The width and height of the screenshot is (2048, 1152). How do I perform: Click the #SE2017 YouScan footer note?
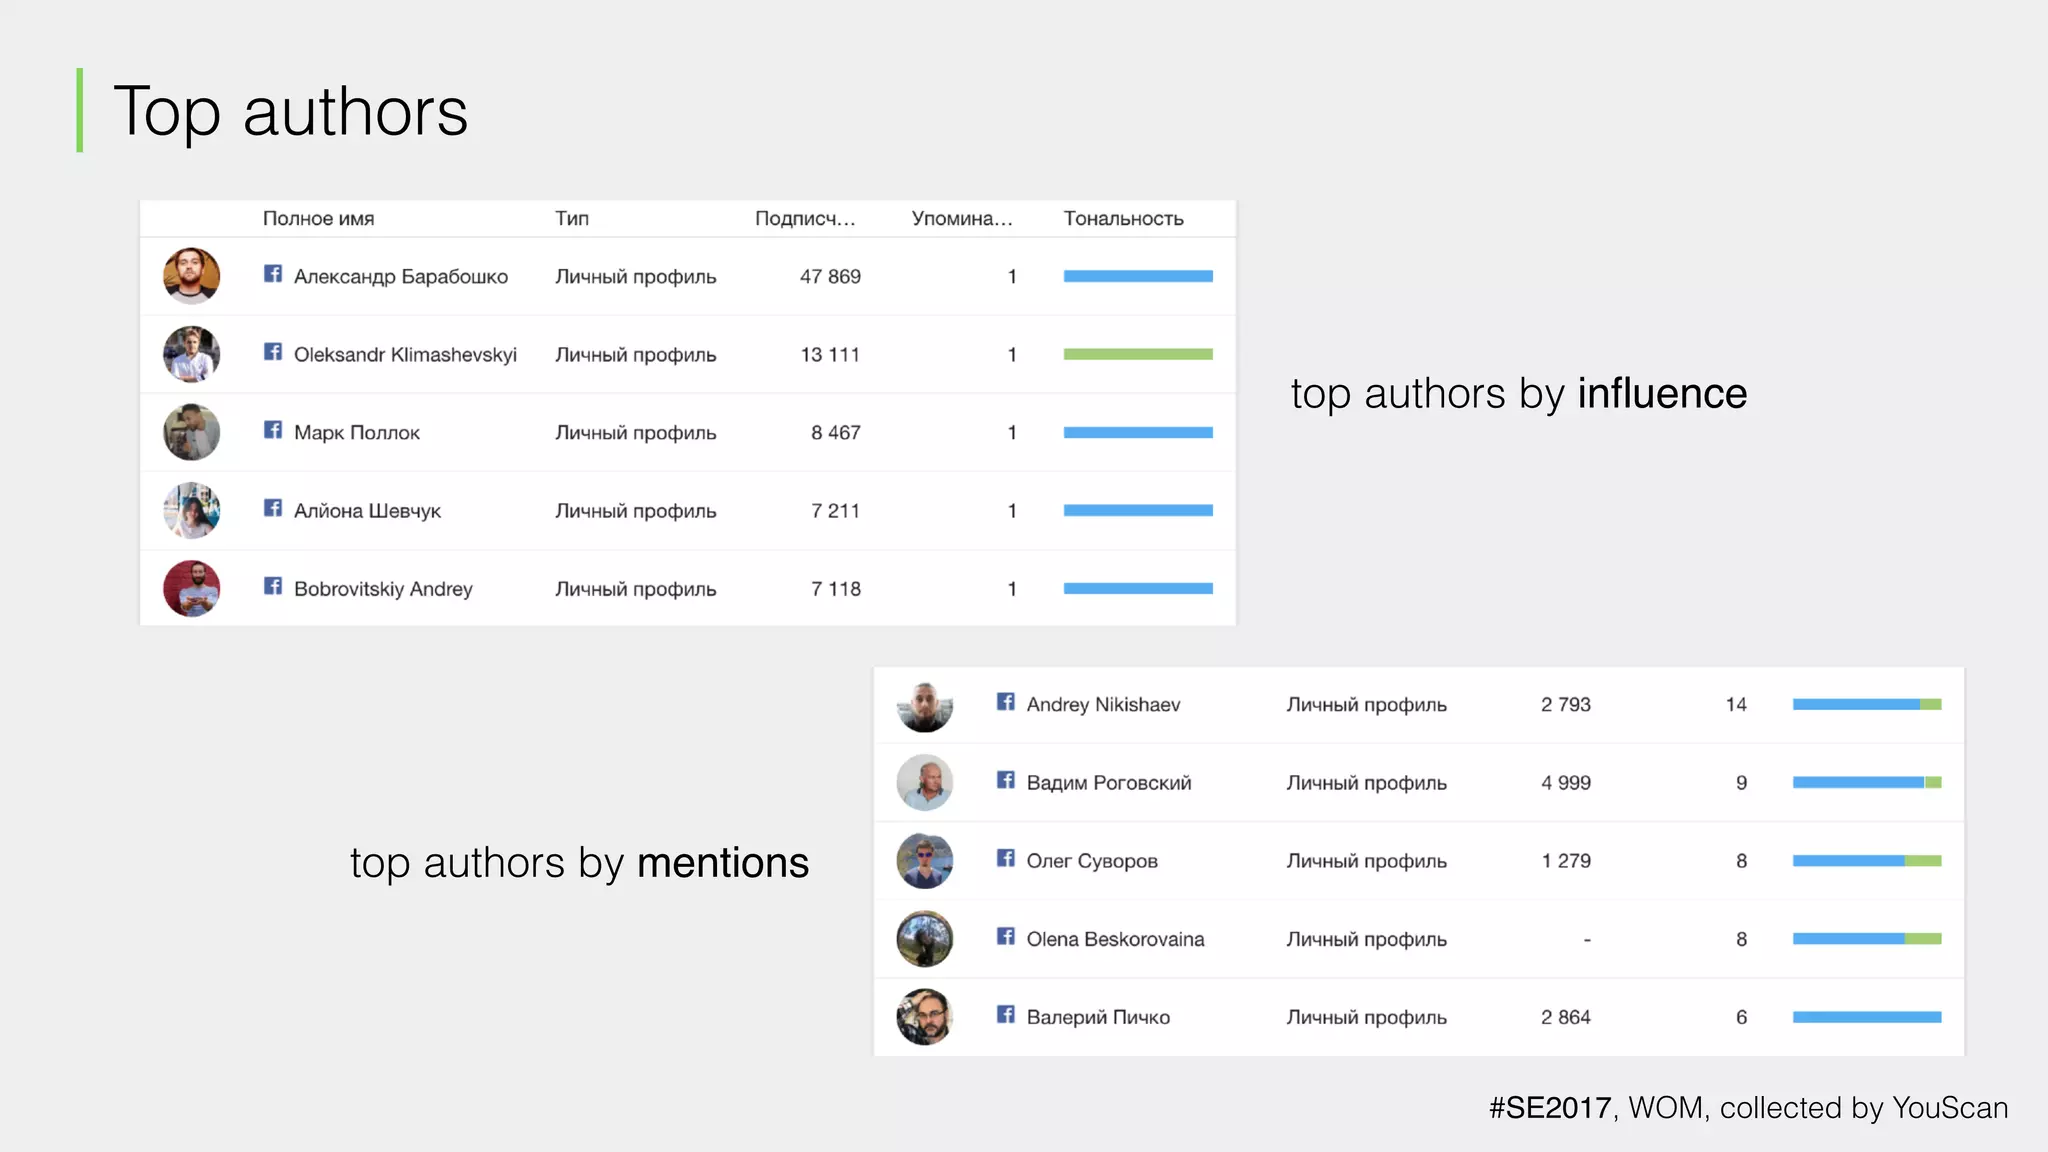coord(1748,1108)
